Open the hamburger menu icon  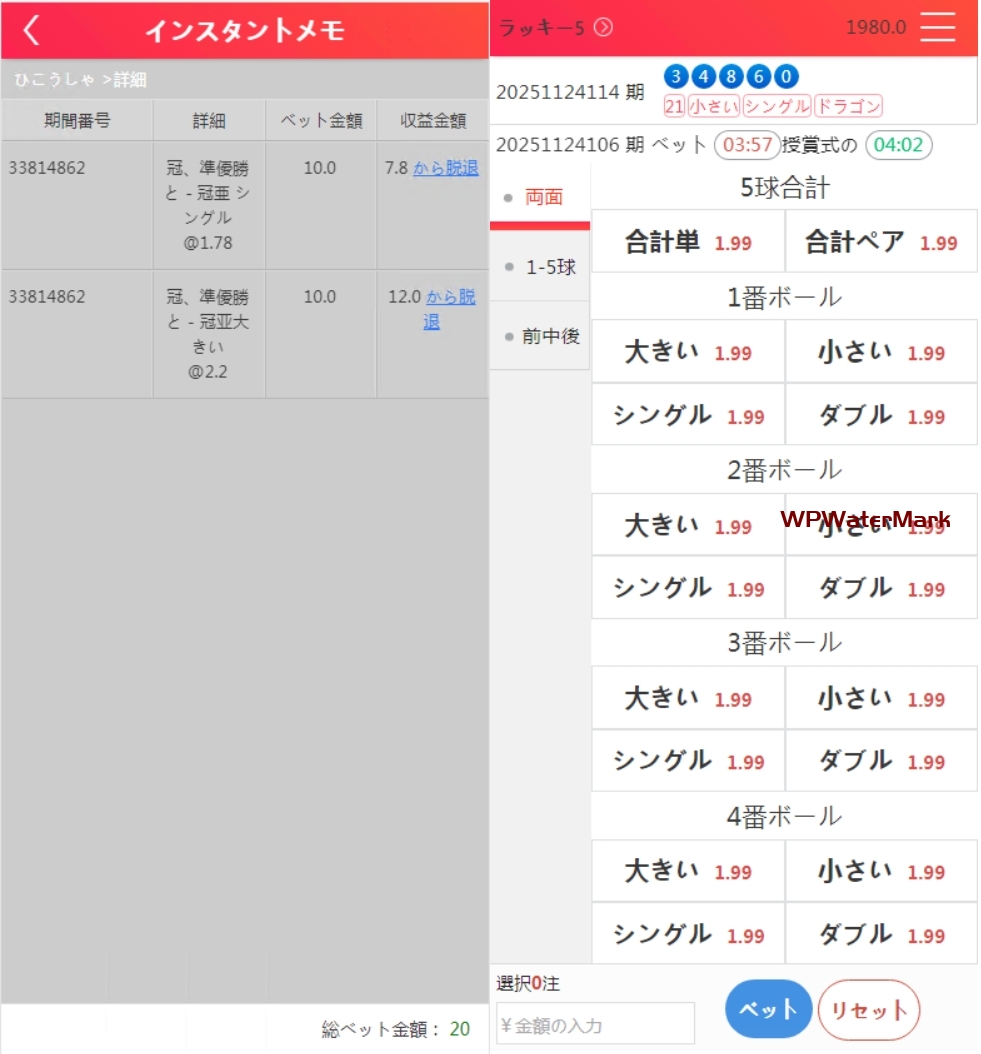pos(937,28)
